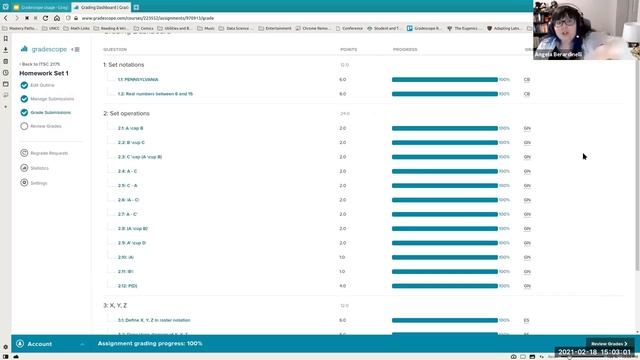Open the Notes panel icon in the browser side panel
Image resolution: width=640 pixels, height=360 pixels.
click(5, 61)
